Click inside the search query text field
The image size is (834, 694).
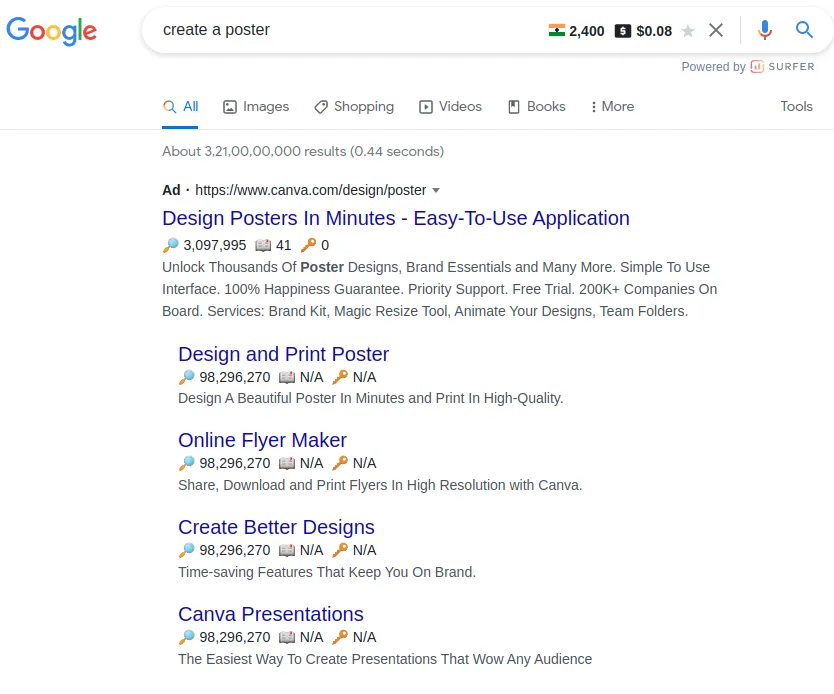tap(350, 30)
